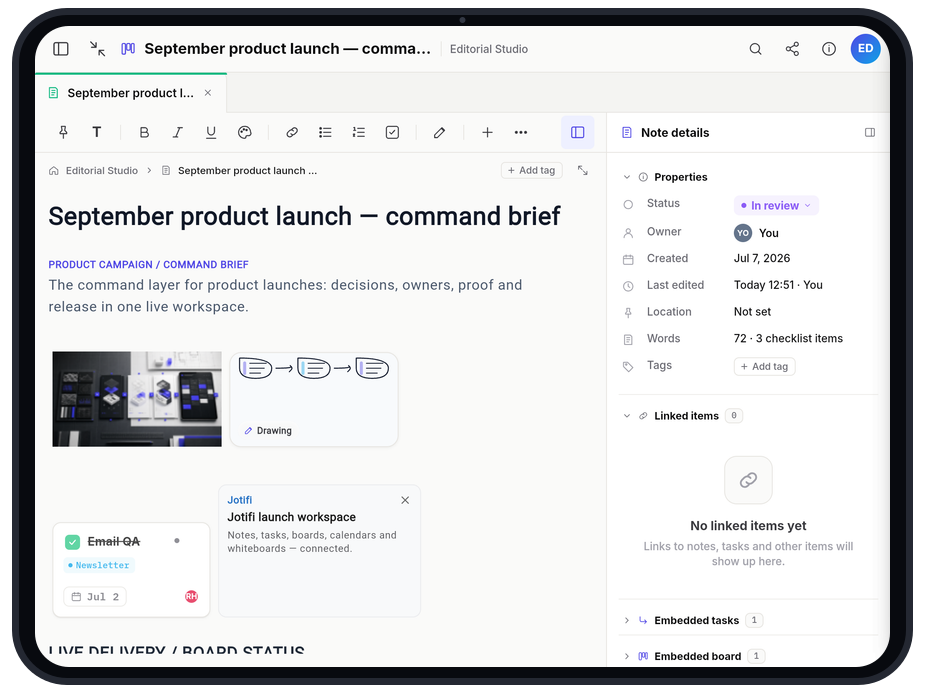Click Add tag button near breadcrumb
925x693 pixels.
tap(532, 170)
